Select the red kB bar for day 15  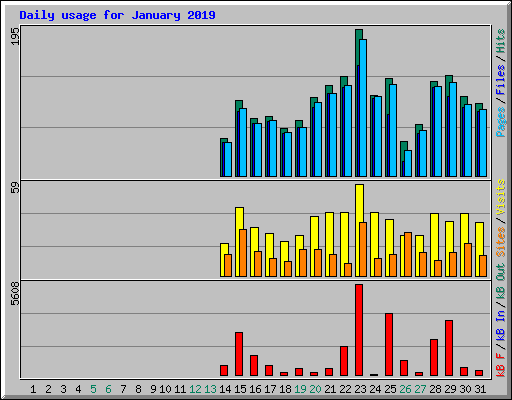click(239, 354)
